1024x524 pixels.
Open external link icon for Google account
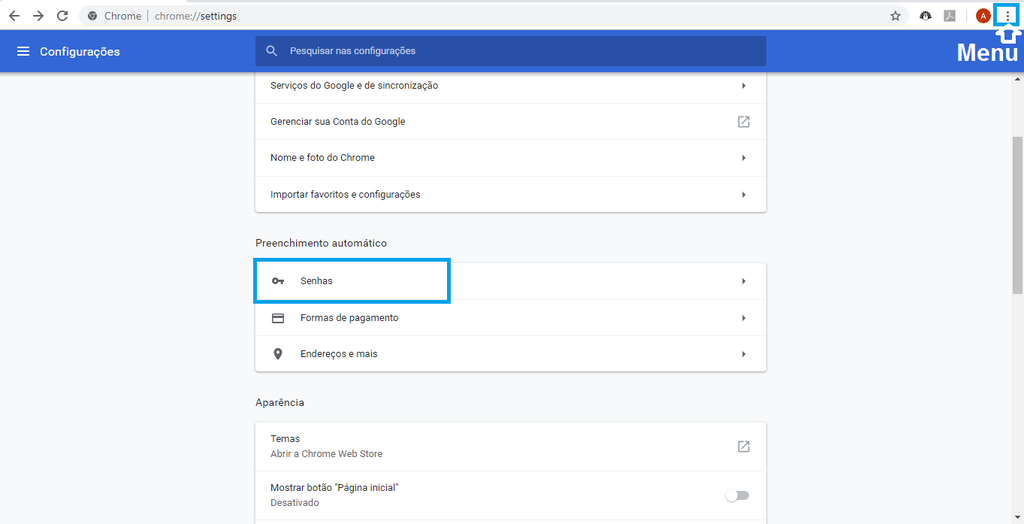743,122
